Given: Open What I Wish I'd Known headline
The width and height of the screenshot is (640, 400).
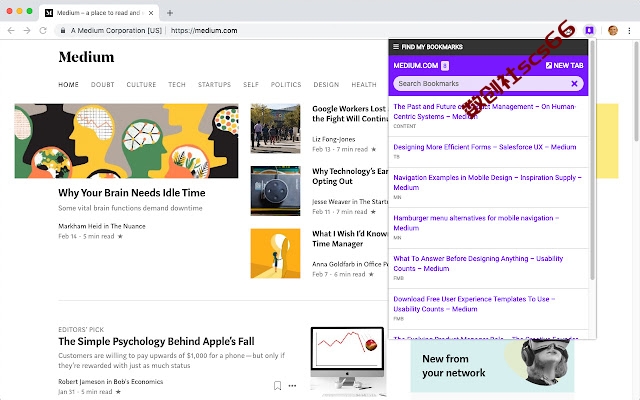Looking at the screenshot, I should pos(350,238).
